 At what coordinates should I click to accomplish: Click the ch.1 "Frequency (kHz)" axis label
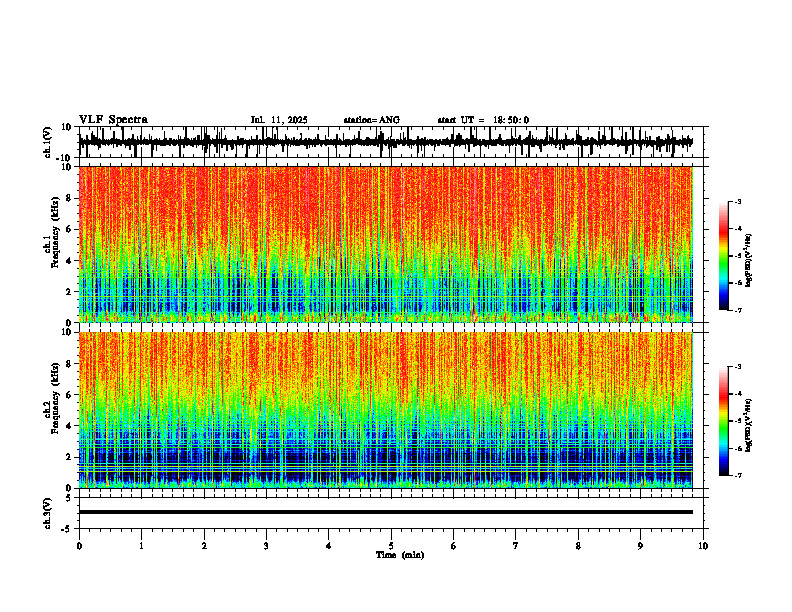54,232
